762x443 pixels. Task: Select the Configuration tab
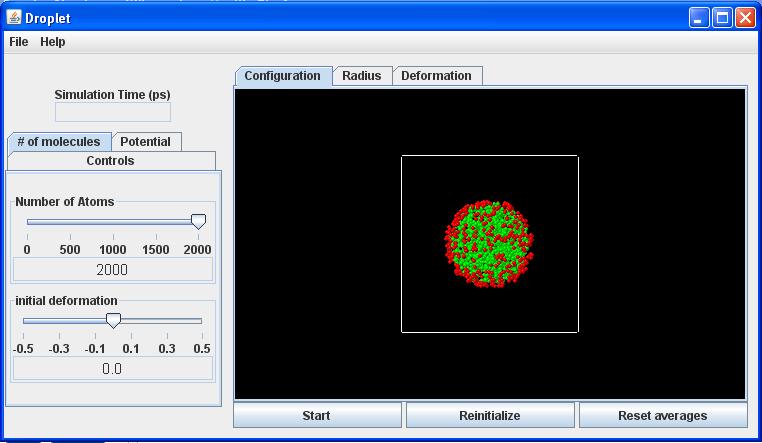pyautogui.click(x=282, y=76)
